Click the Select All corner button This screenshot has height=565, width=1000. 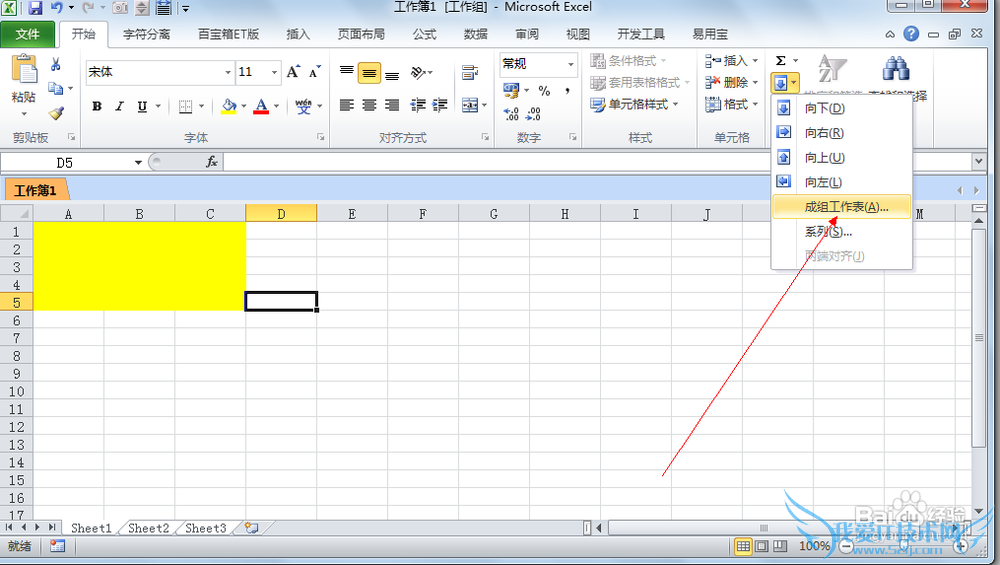point(17,213)
